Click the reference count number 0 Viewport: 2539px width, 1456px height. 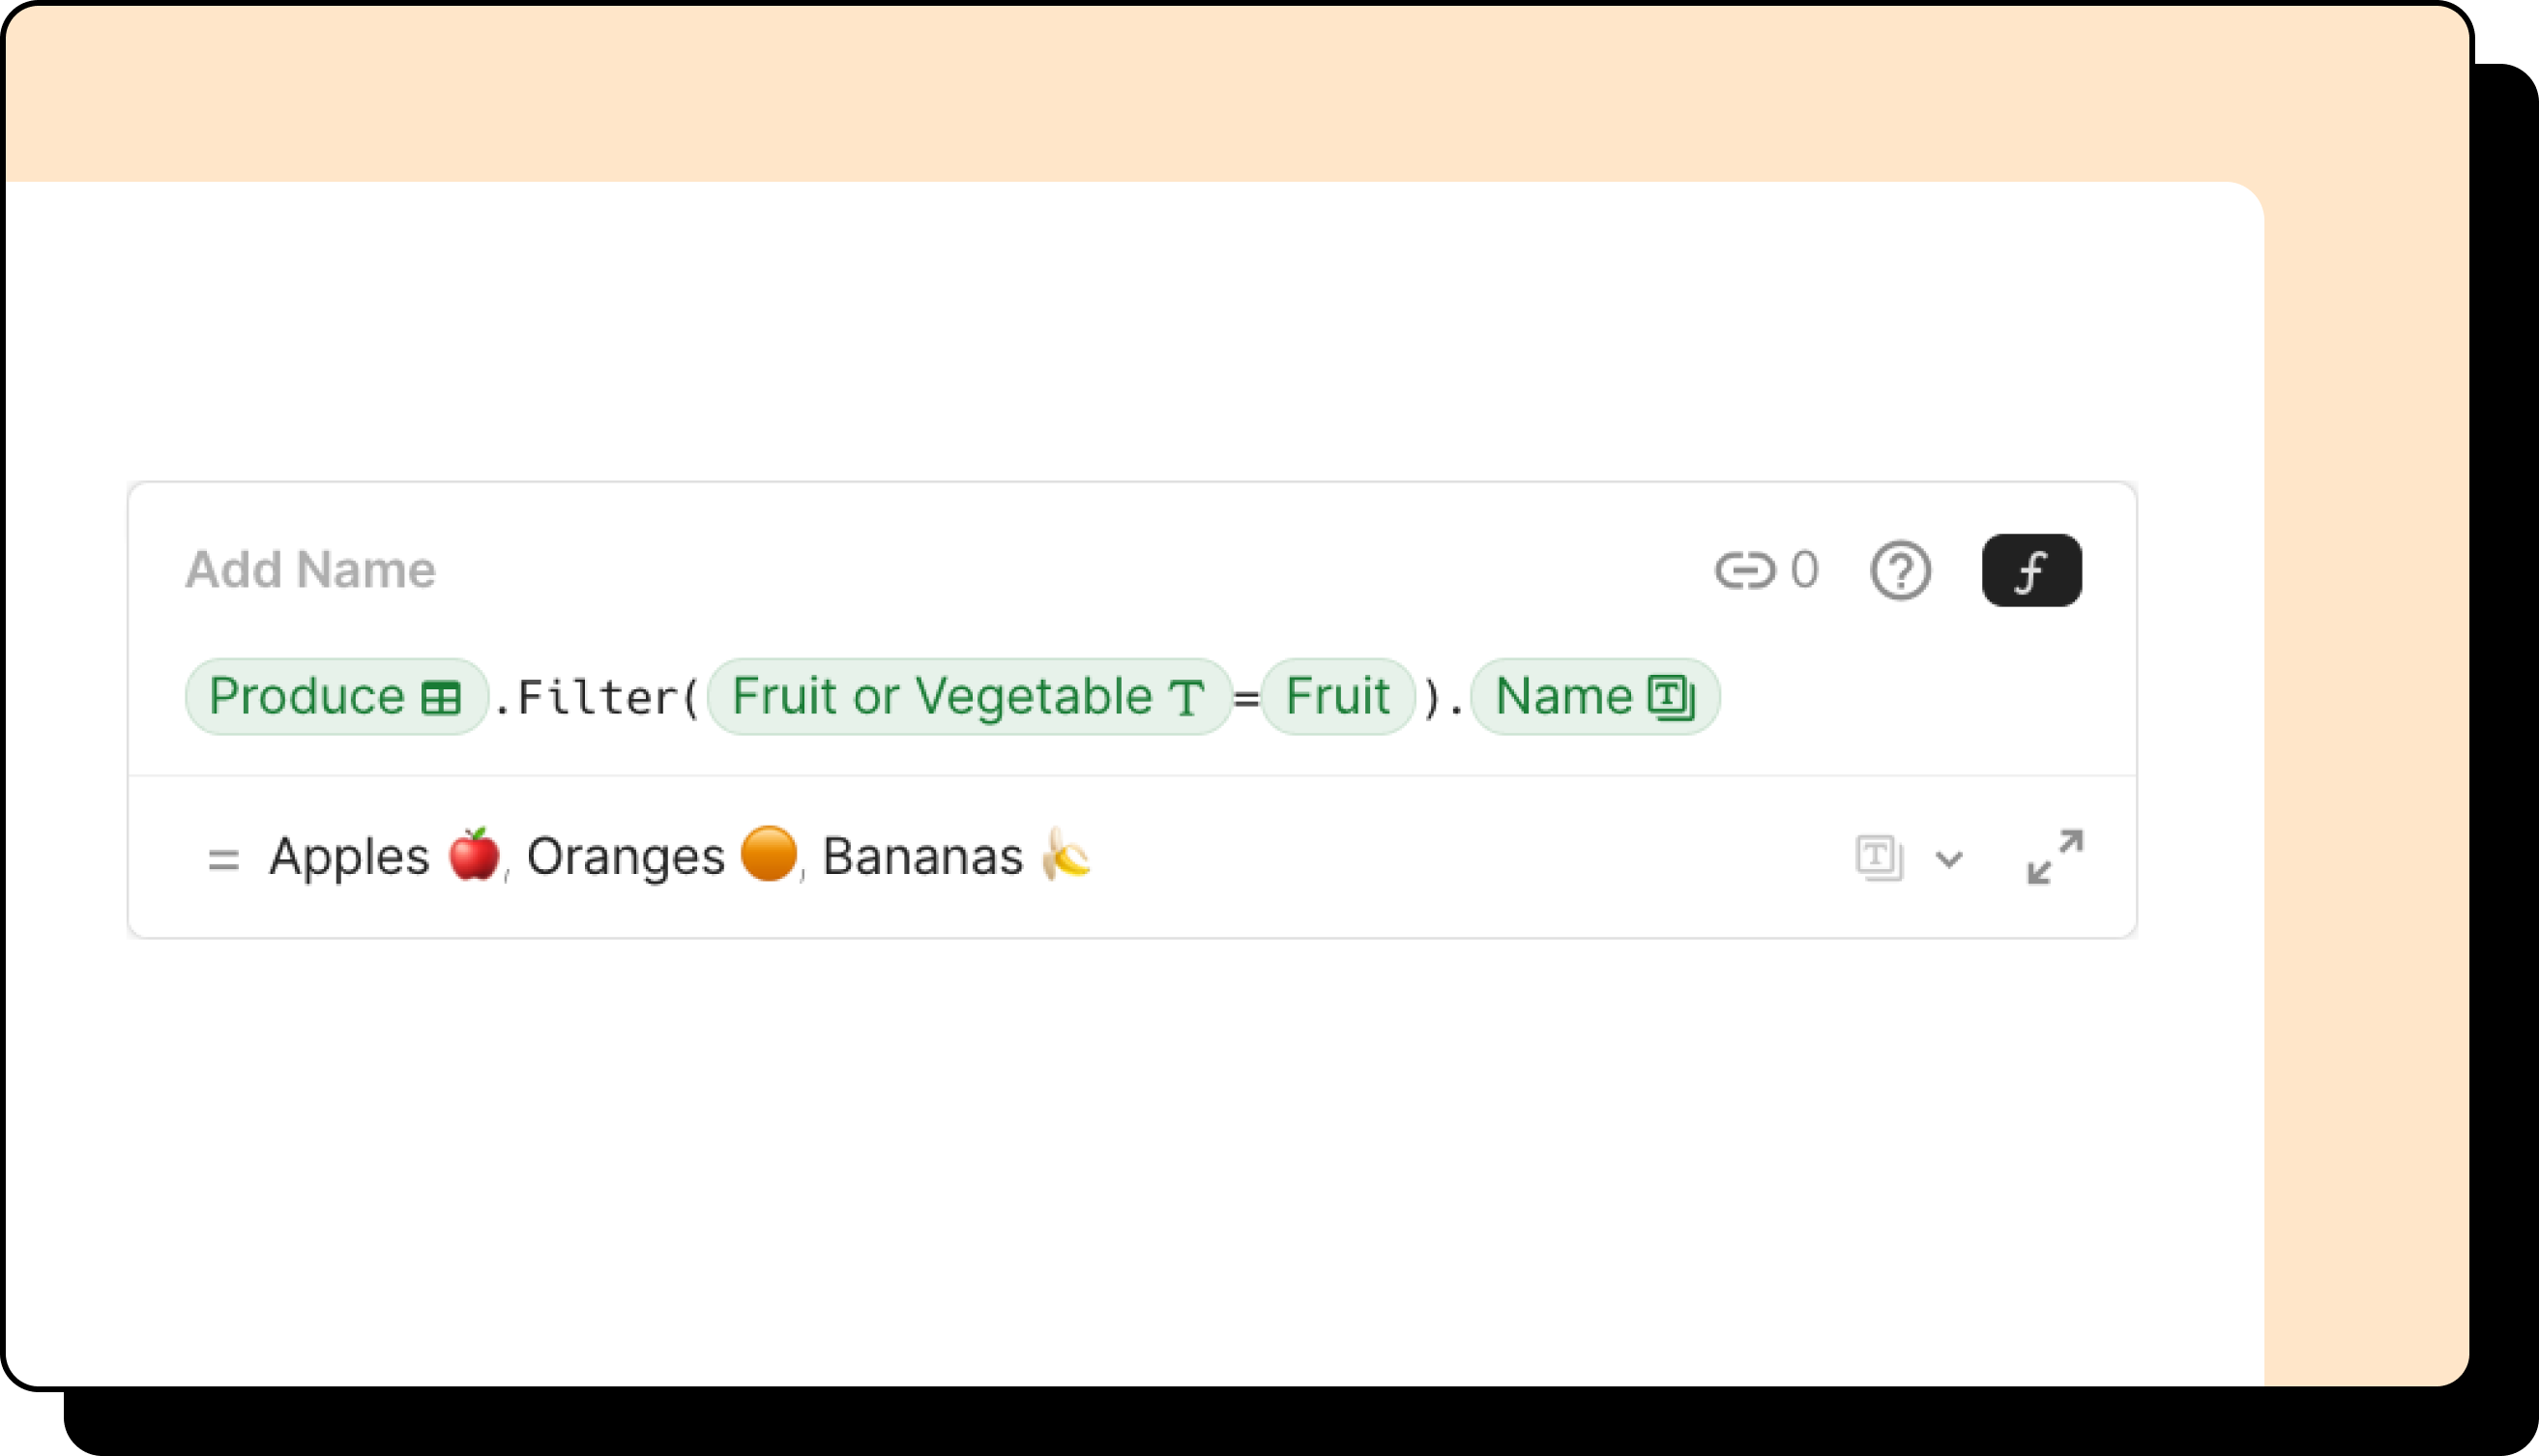coord(1804,571)
